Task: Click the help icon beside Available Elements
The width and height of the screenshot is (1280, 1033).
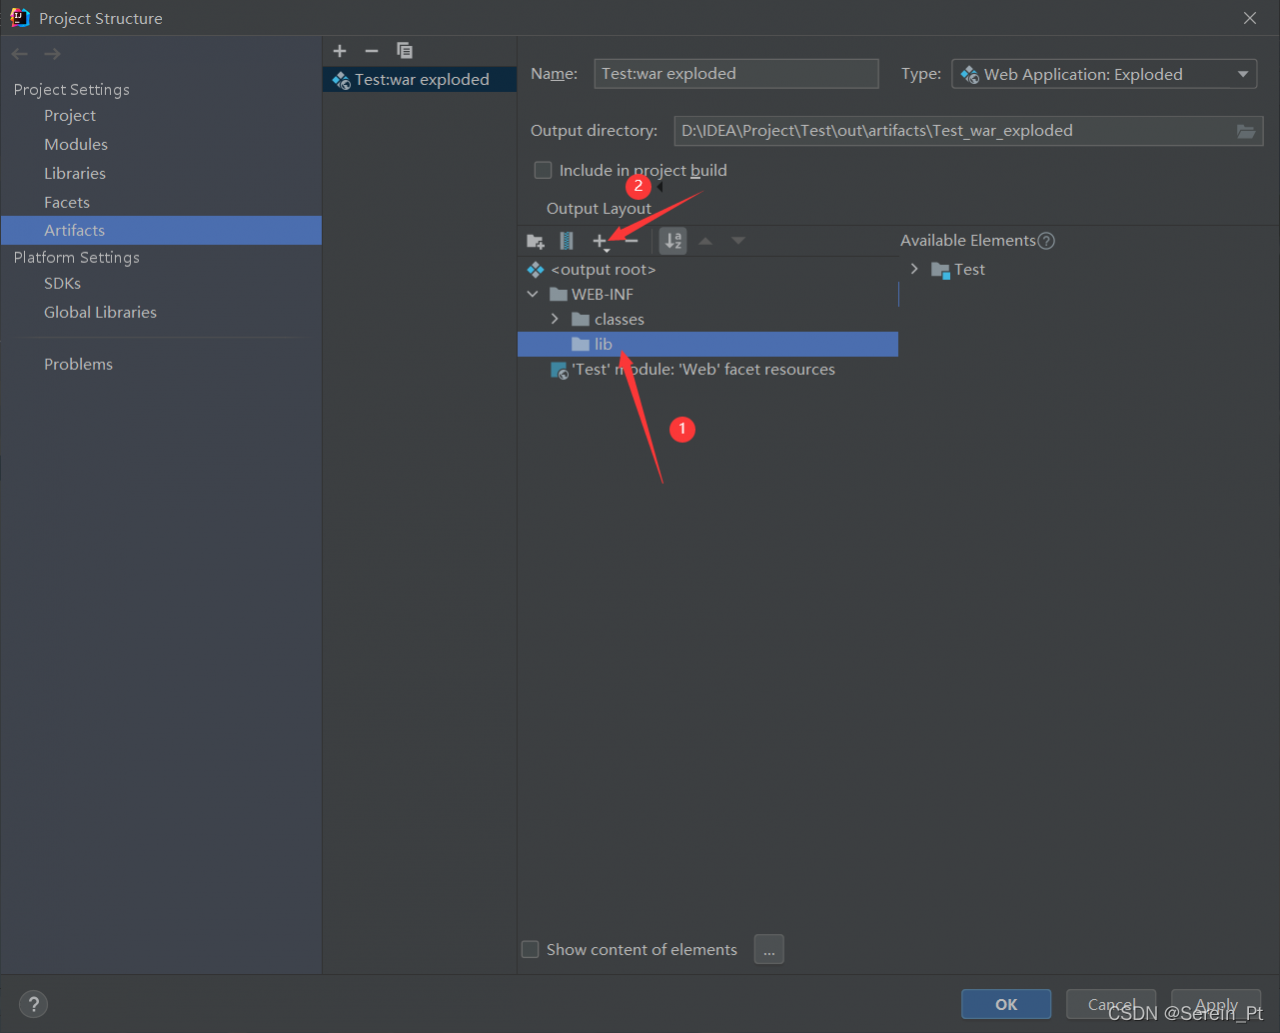Action: point(1046,241)
